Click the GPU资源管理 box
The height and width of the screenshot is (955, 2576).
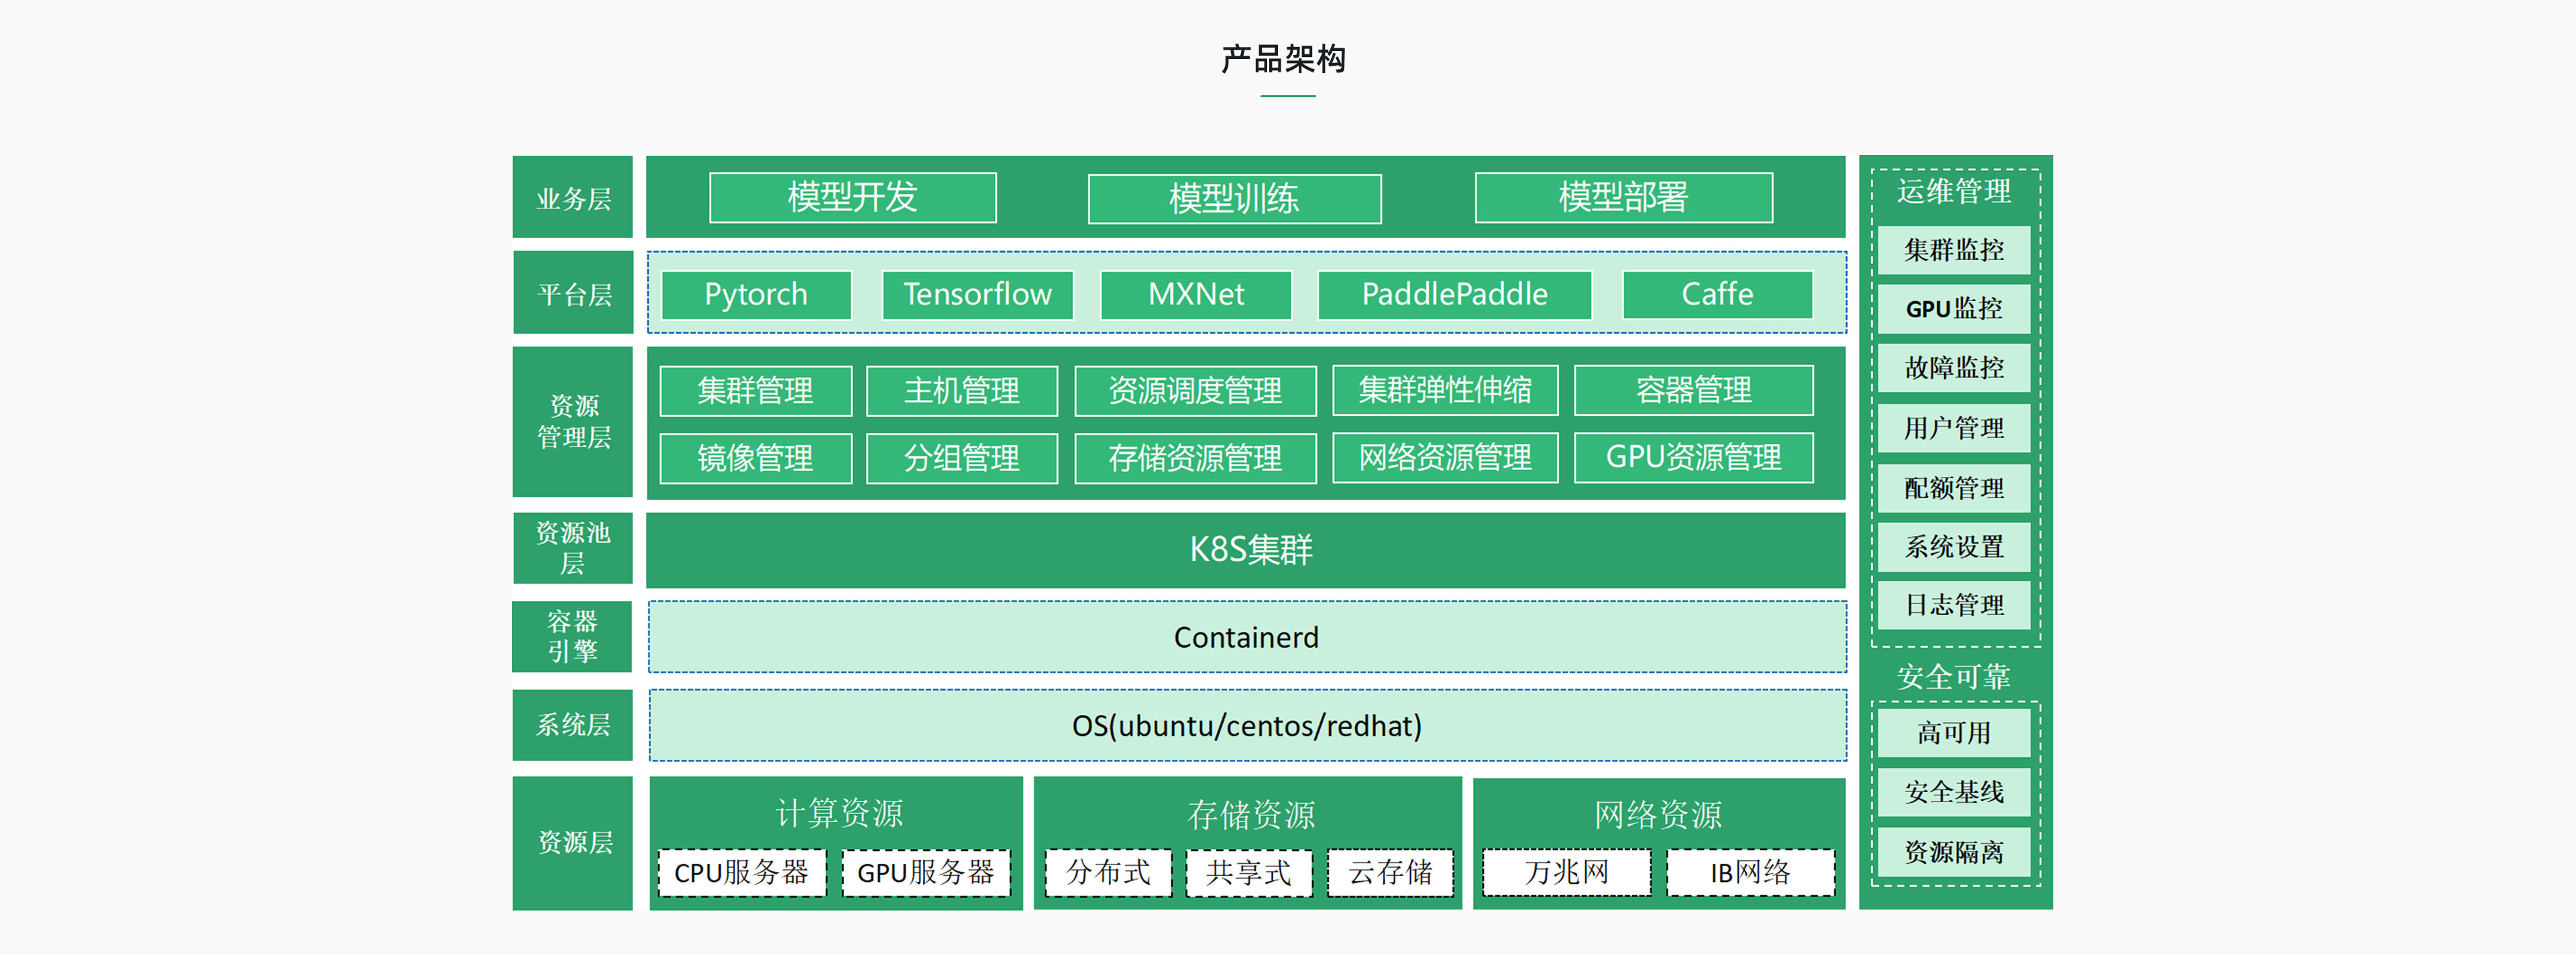[x=1693, y=458]
